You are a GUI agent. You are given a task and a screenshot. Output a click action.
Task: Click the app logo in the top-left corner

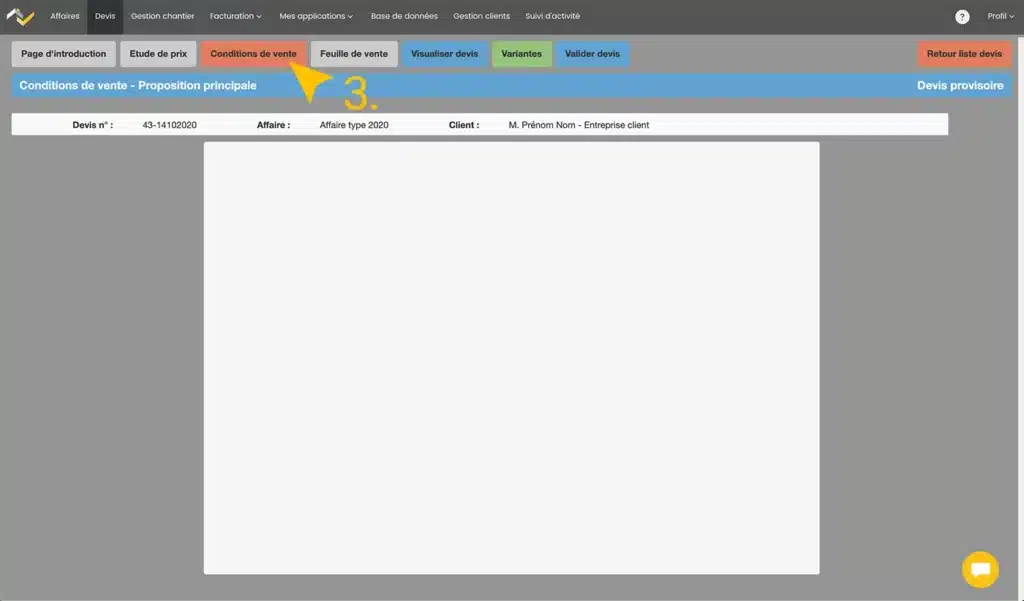coord(20,16)
